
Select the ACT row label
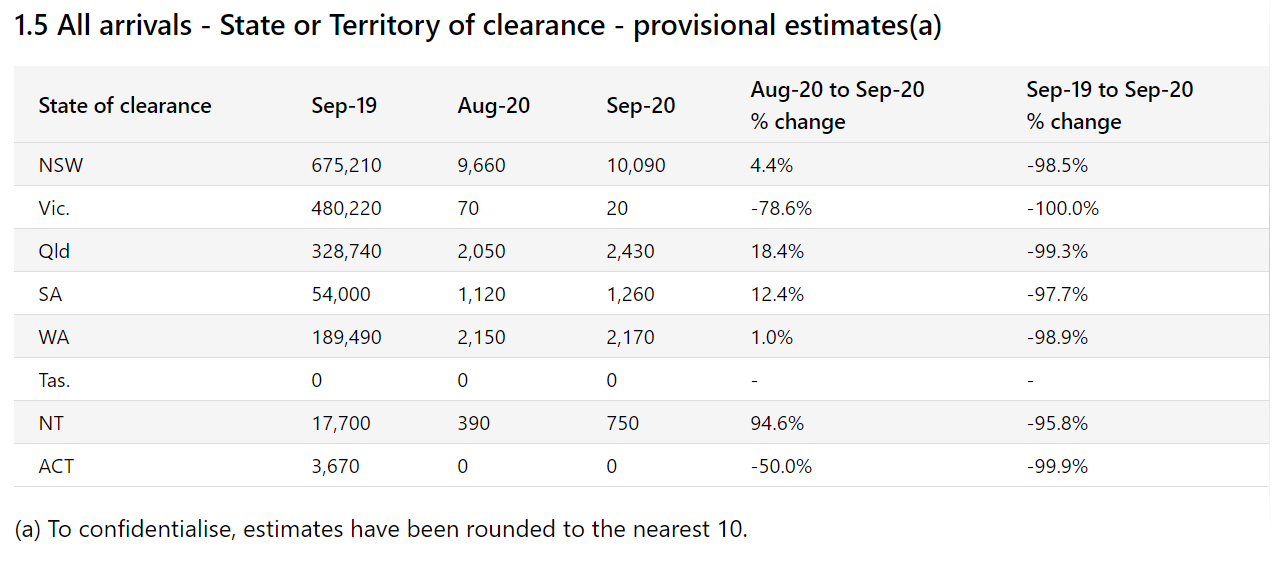(x=57, y=467)
